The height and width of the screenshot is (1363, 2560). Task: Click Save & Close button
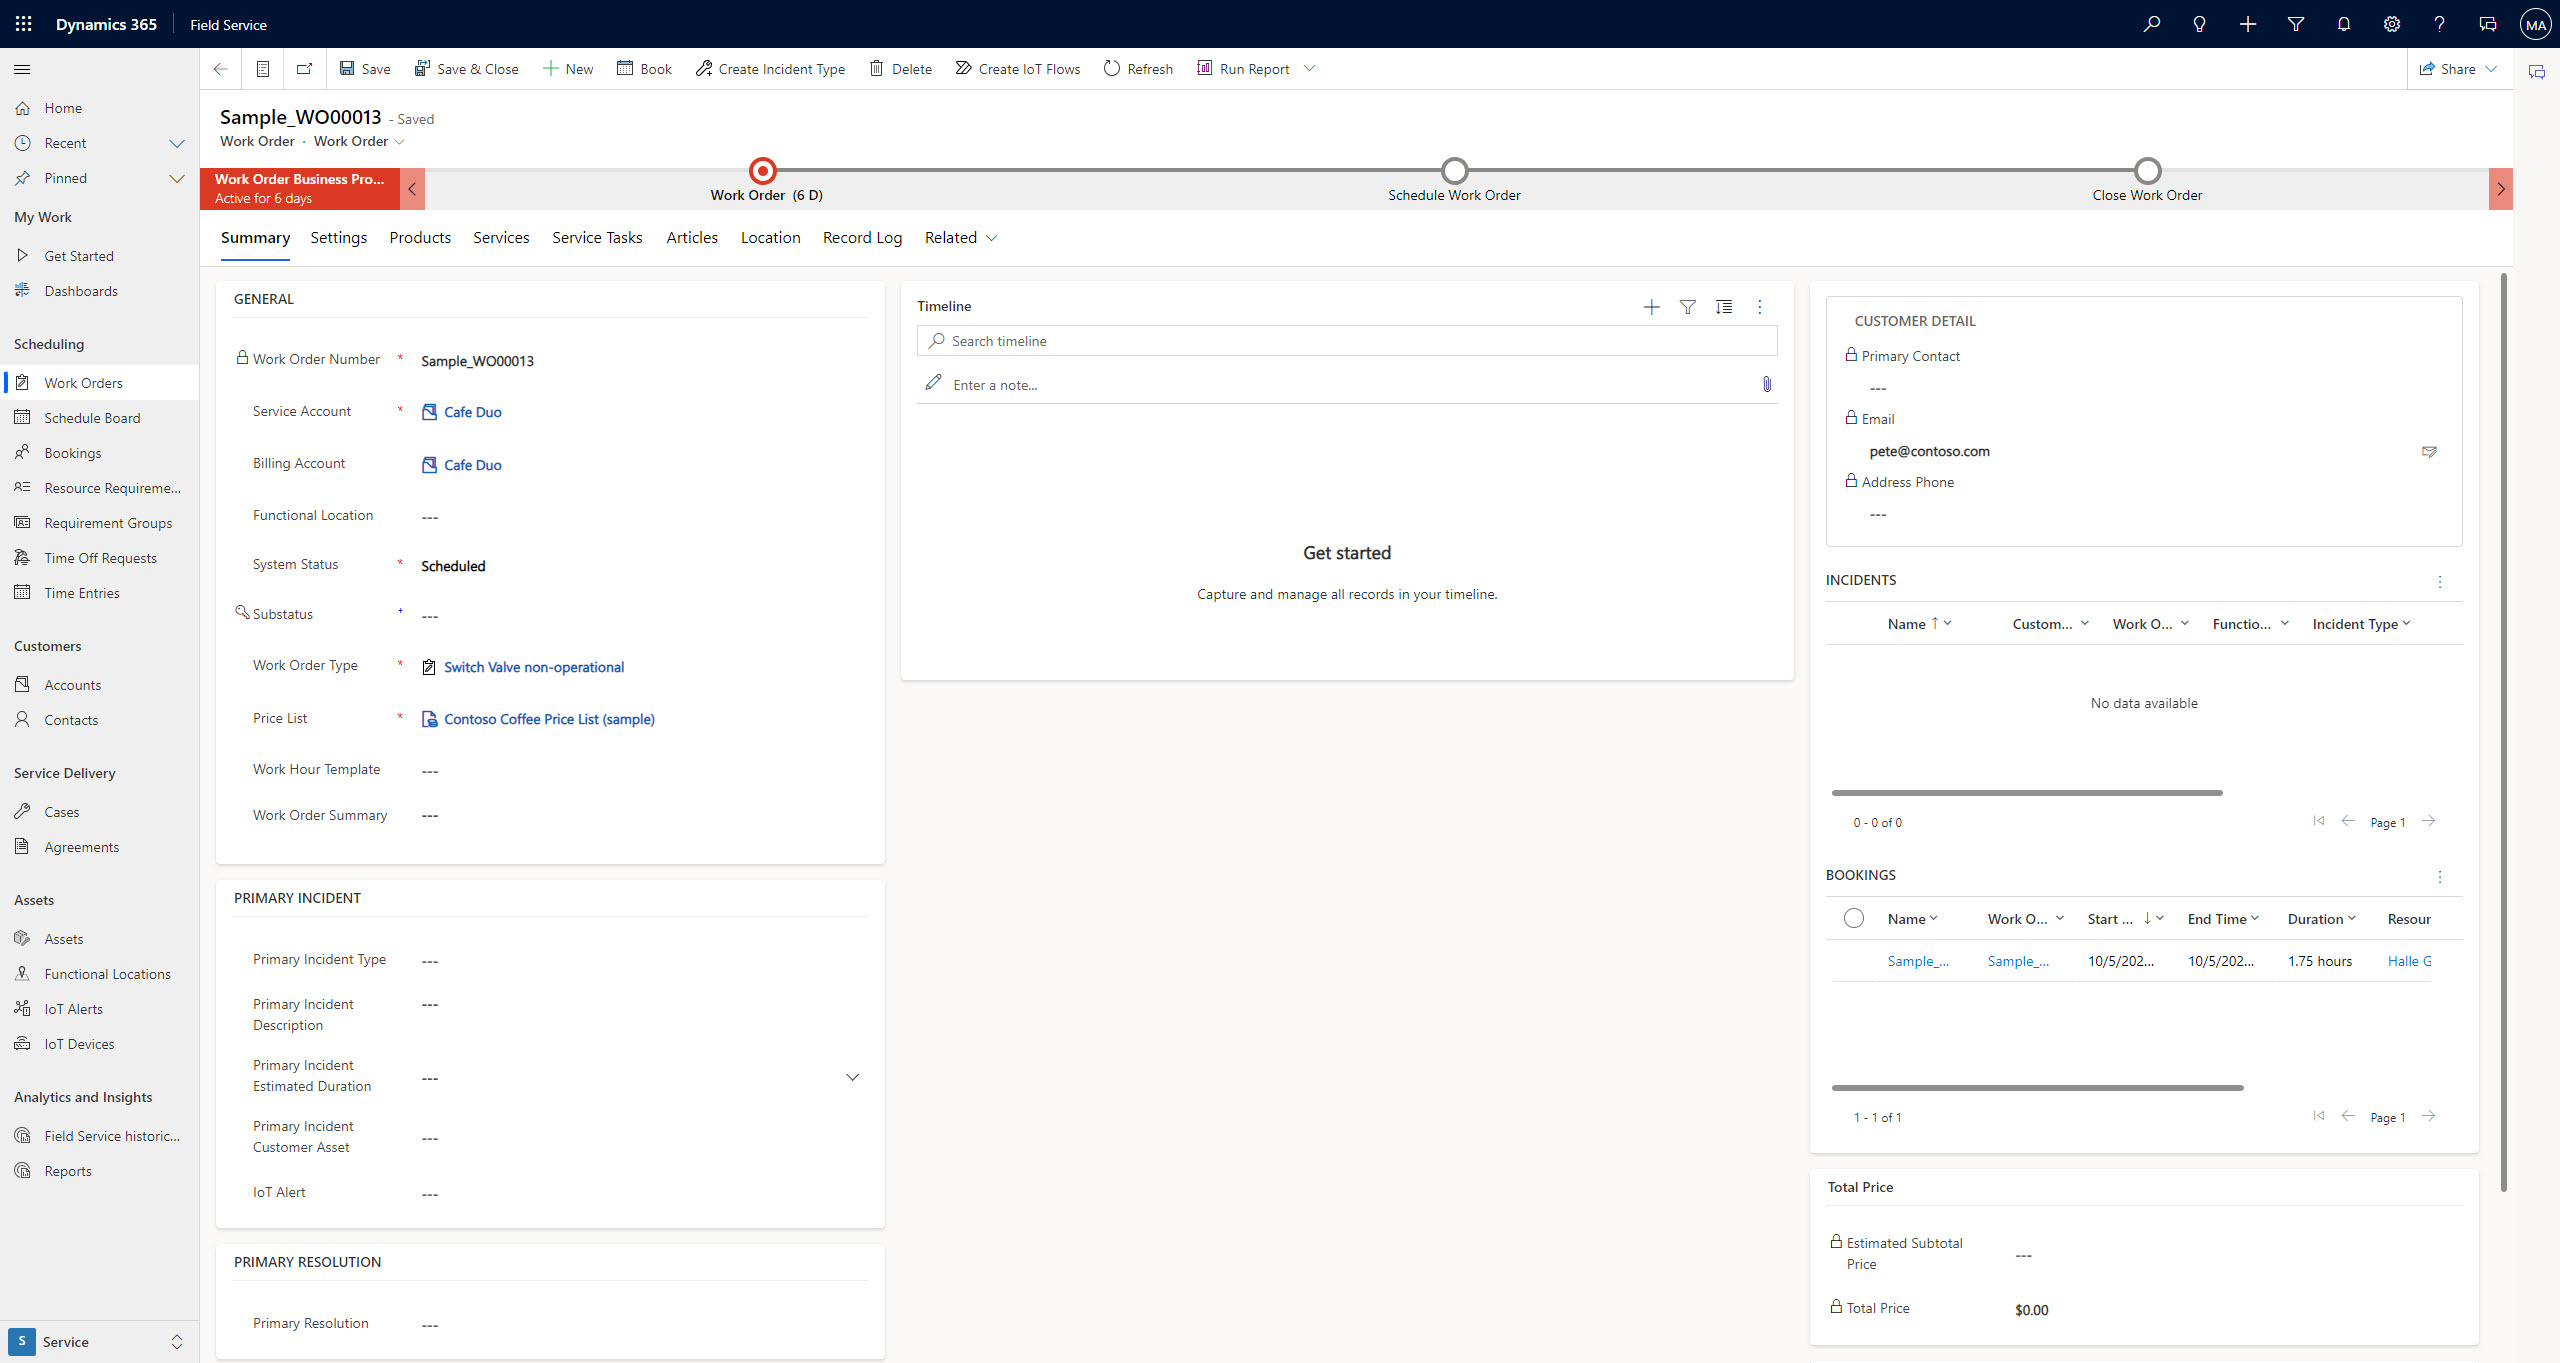(466, 69)
